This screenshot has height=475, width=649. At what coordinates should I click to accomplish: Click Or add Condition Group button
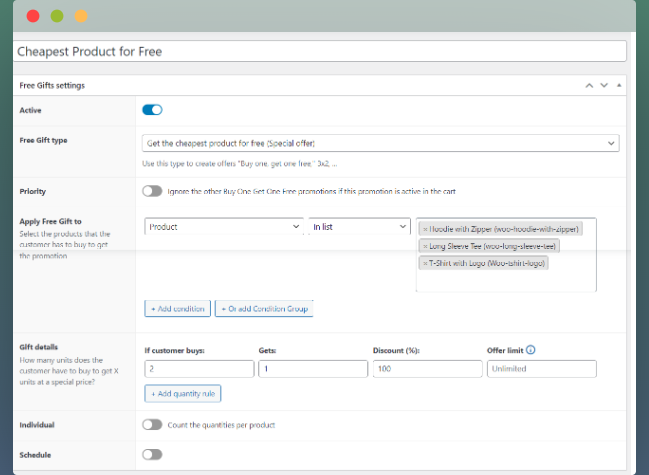(264, 309)
